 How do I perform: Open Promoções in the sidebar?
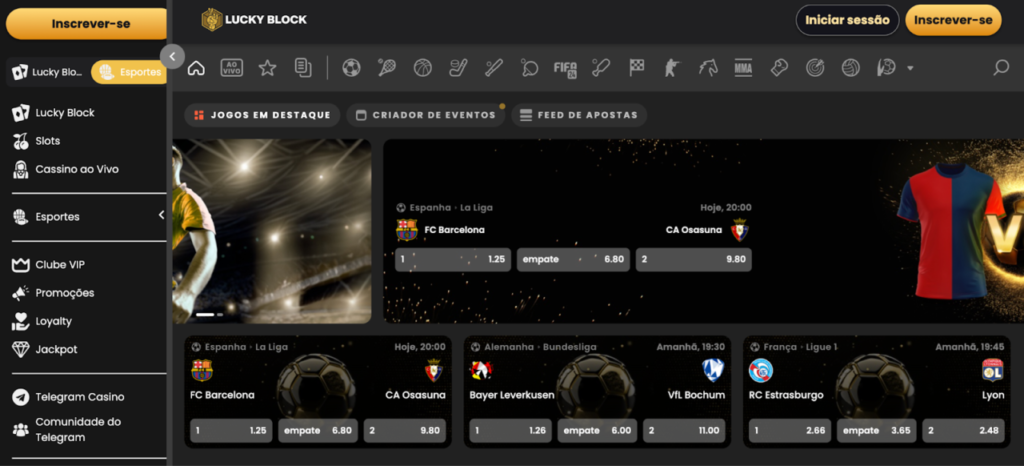click(x=53, y=293)
